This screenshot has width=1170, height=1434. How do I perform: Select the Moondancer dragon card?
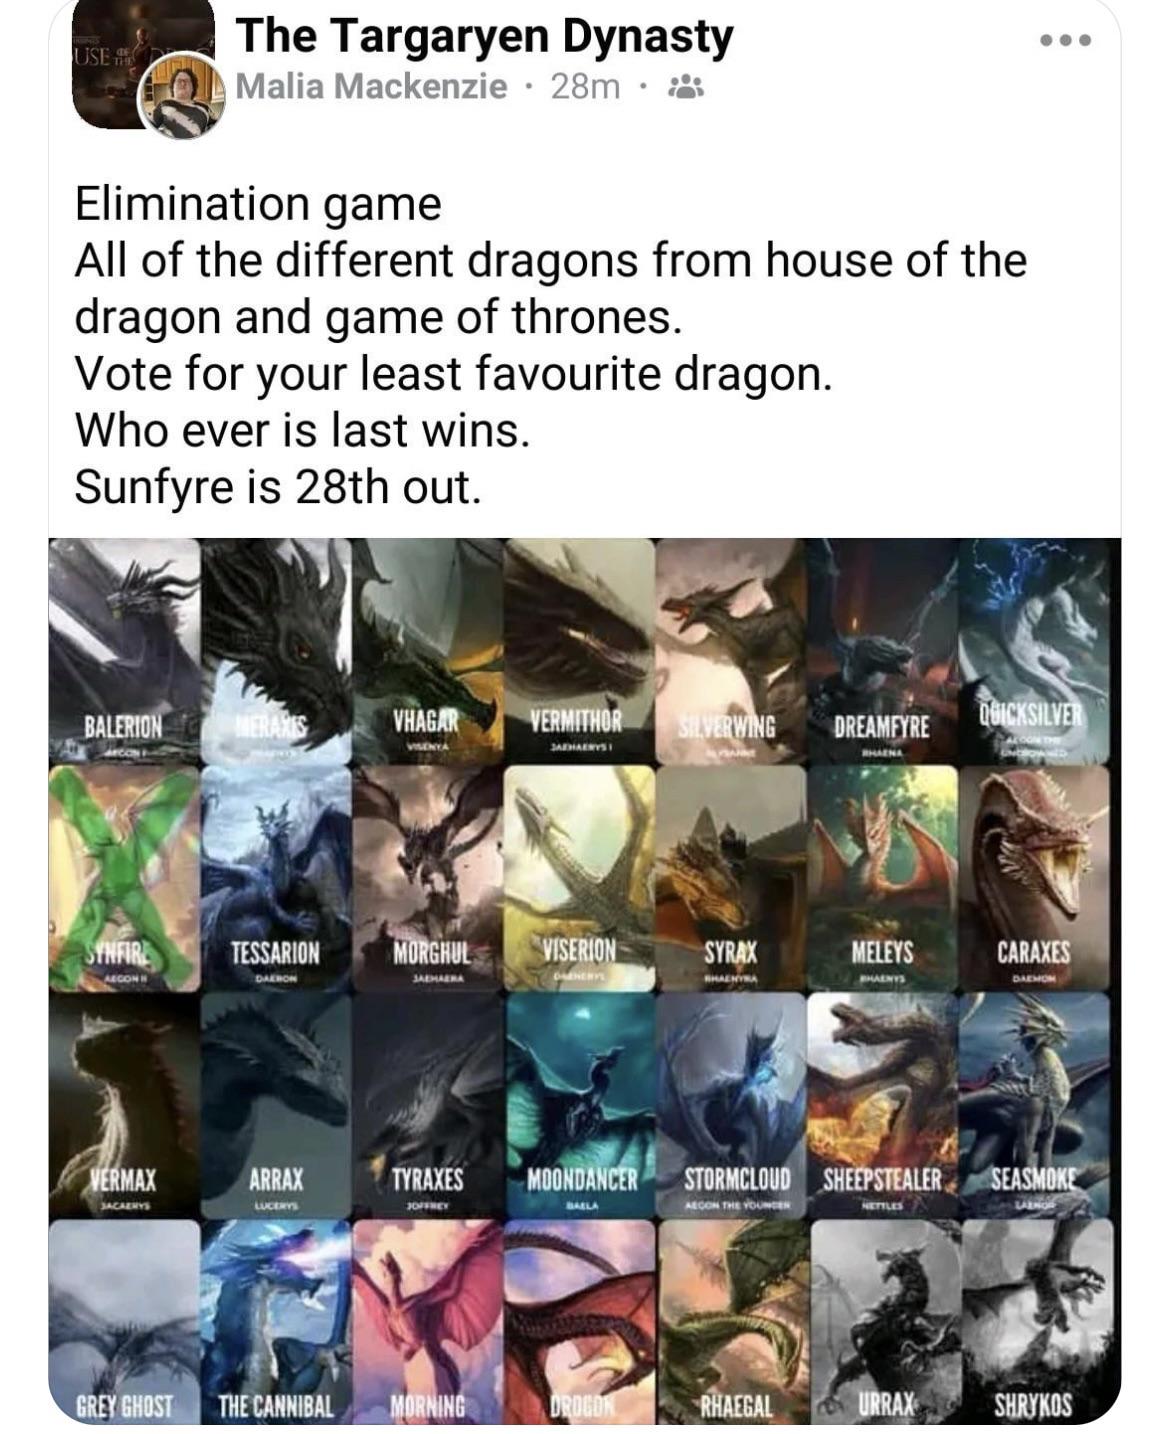[x=580, y=1105]
